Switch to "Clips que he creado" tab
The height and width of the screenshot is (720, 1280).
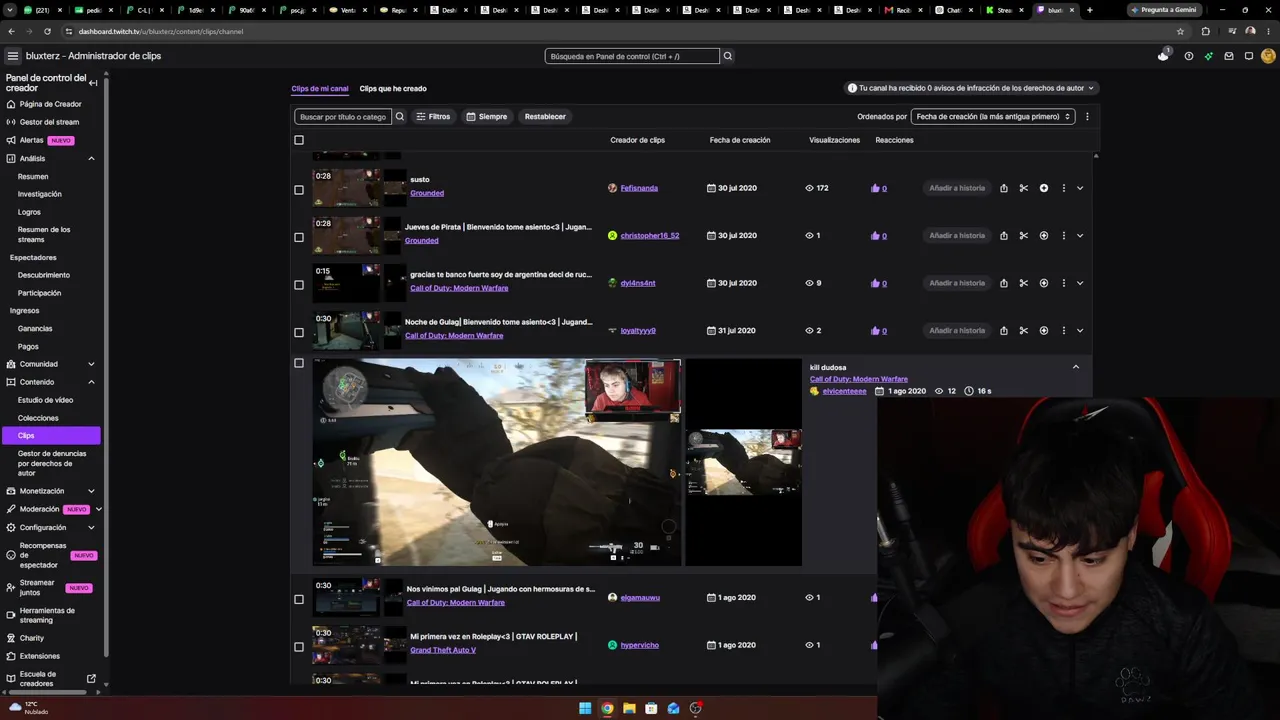click(393, 88)
